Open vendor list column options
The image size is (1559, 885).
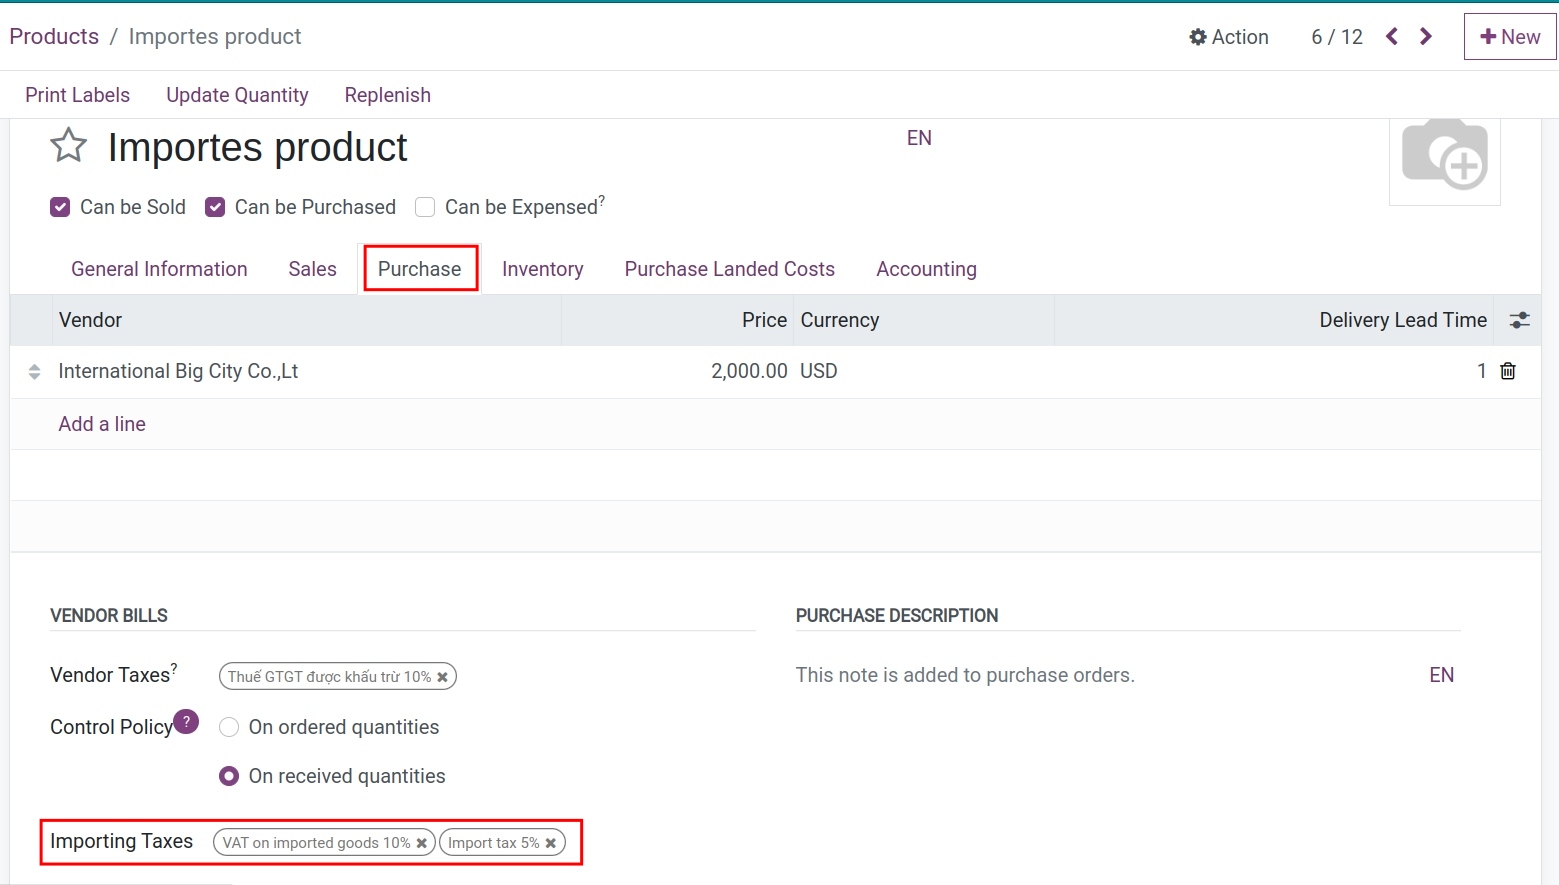tap(1519, 320)
